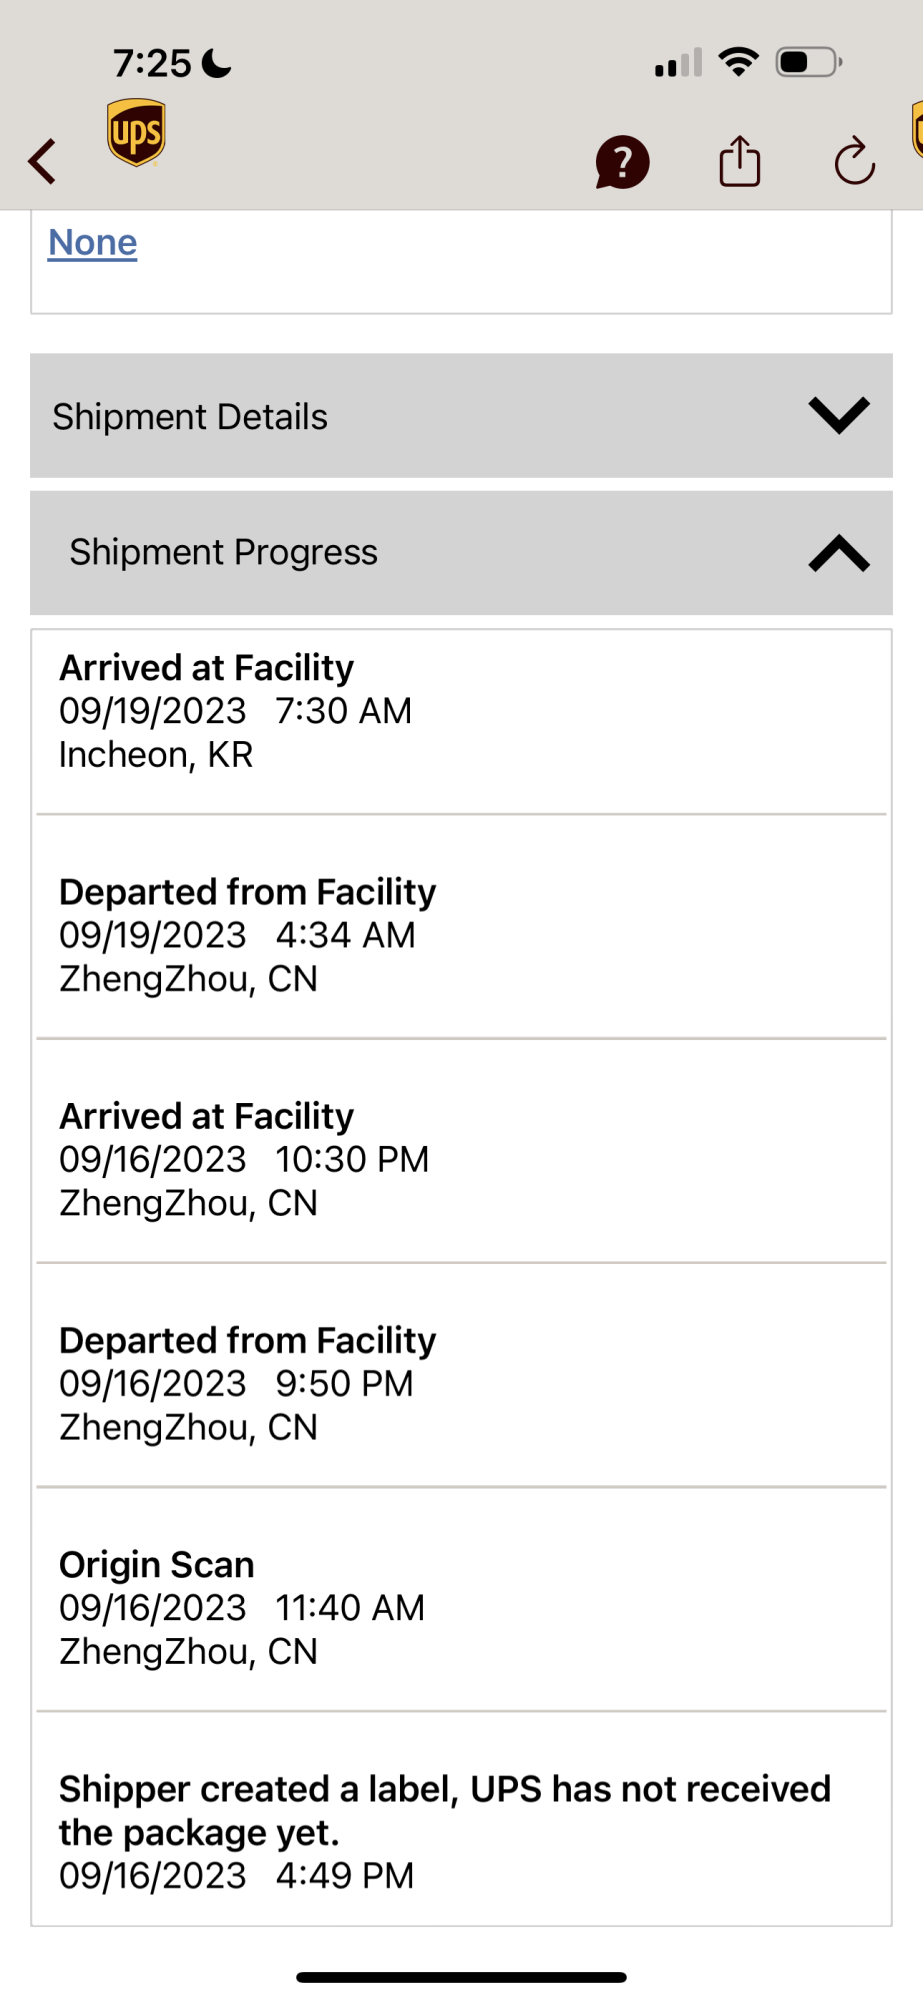Tap the back arrow icon
The width and height of the screenshot is (923, 2000).
click(42, 161)
